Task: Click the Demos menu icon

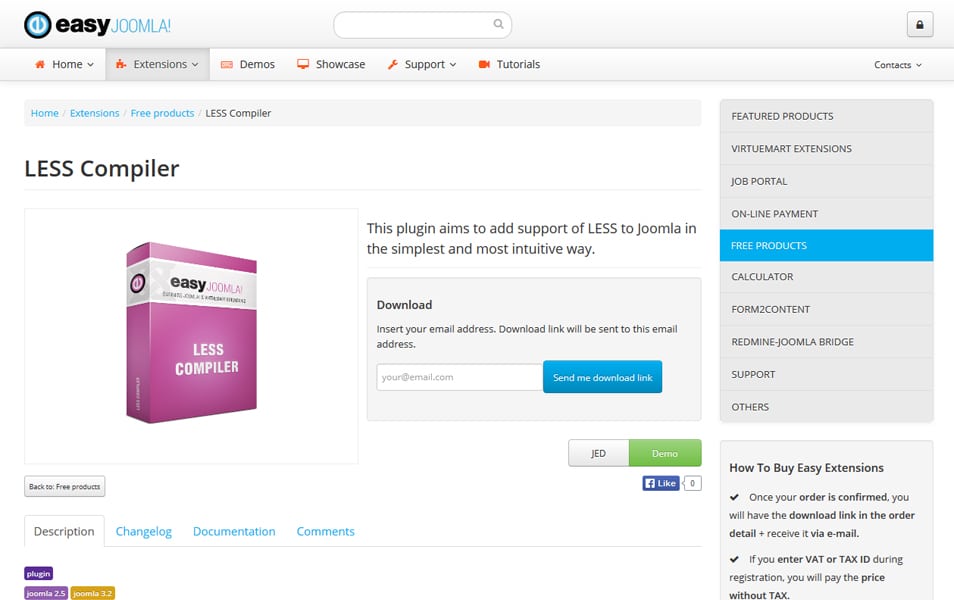Action: (227, 64)
